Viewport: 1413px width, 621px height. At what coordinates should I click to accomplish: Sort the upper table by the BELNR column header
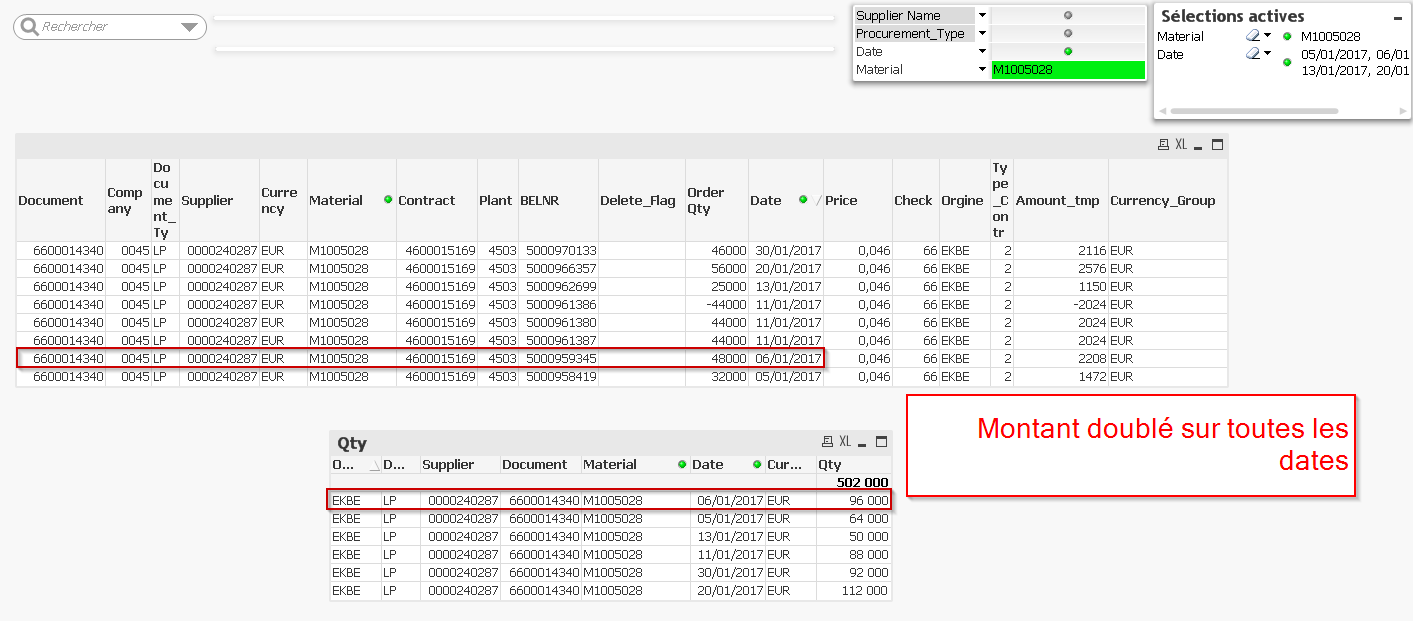tap(539, 200)
